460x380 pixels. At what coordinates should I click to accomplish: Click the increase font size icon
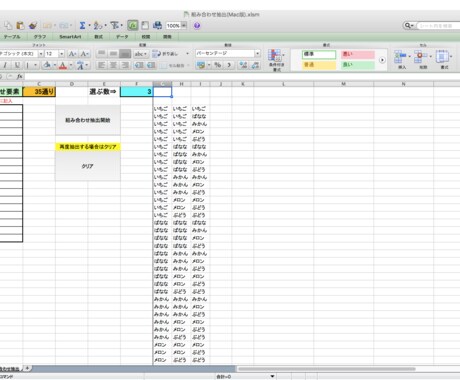pyautogui.click(x=72, y=54)
